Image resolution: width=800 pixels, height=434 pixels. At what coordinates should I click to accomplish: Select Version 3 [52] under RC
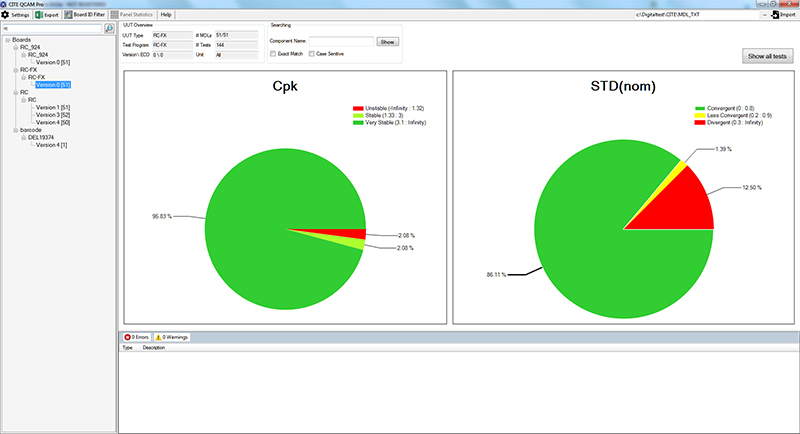[52, 115]
